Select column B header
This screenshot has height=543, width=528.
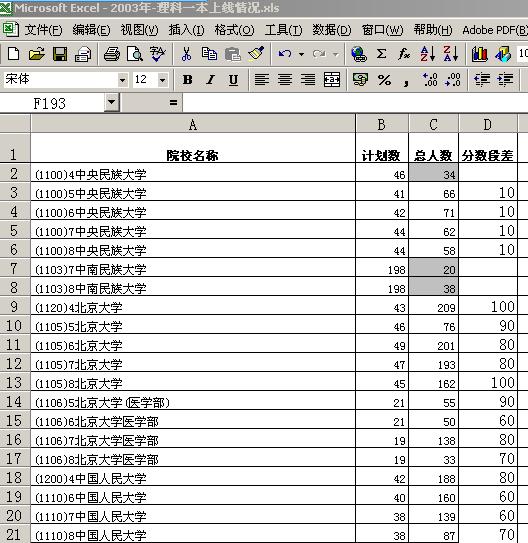pyautogui.click(x=382, y=124)
